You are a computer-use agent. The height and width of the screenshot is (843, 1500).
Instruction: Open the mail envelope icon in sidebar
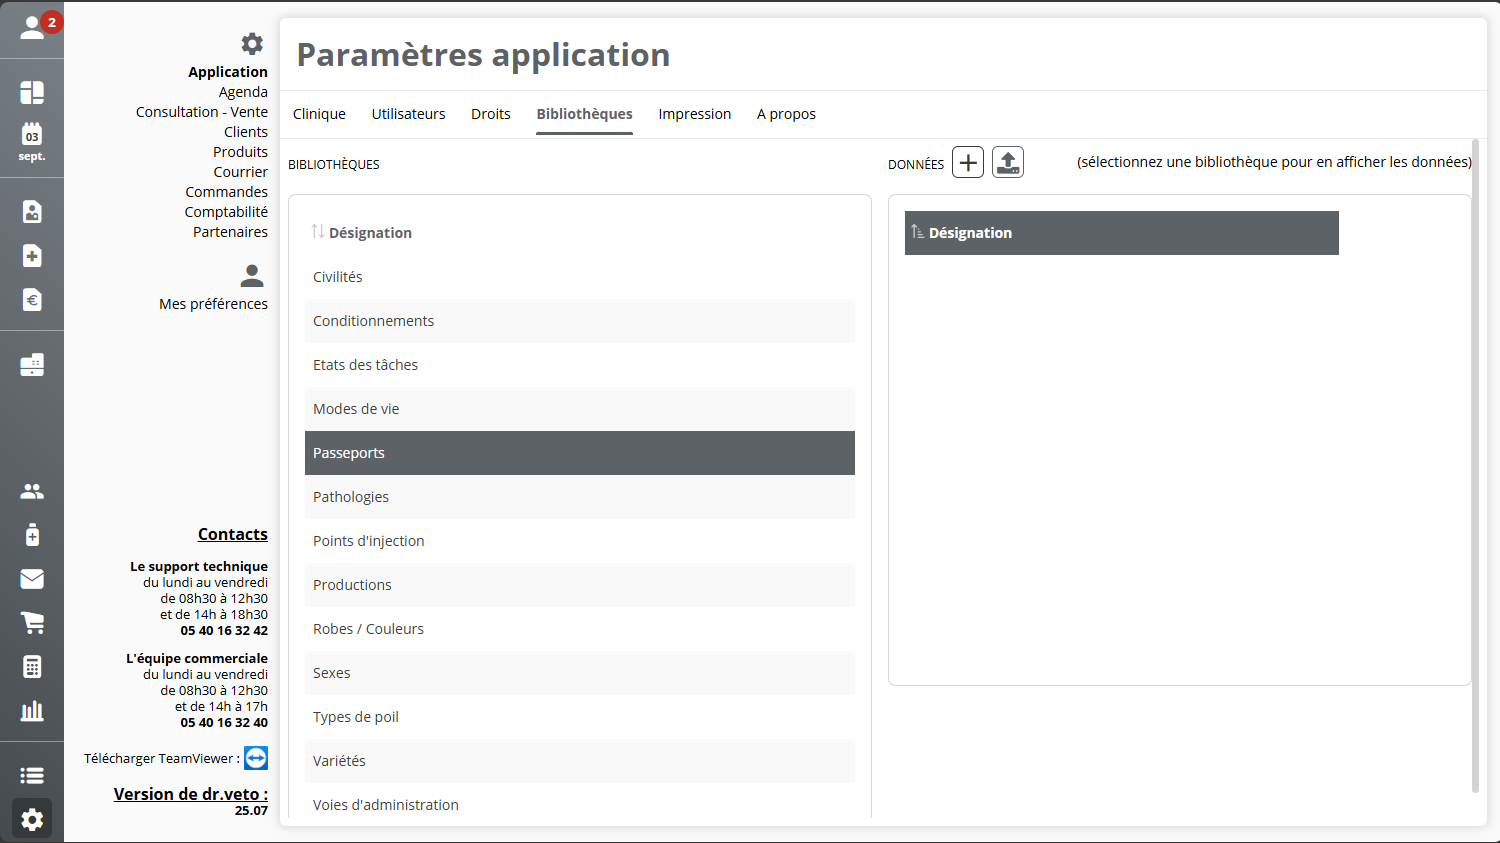tap(32, 579)
